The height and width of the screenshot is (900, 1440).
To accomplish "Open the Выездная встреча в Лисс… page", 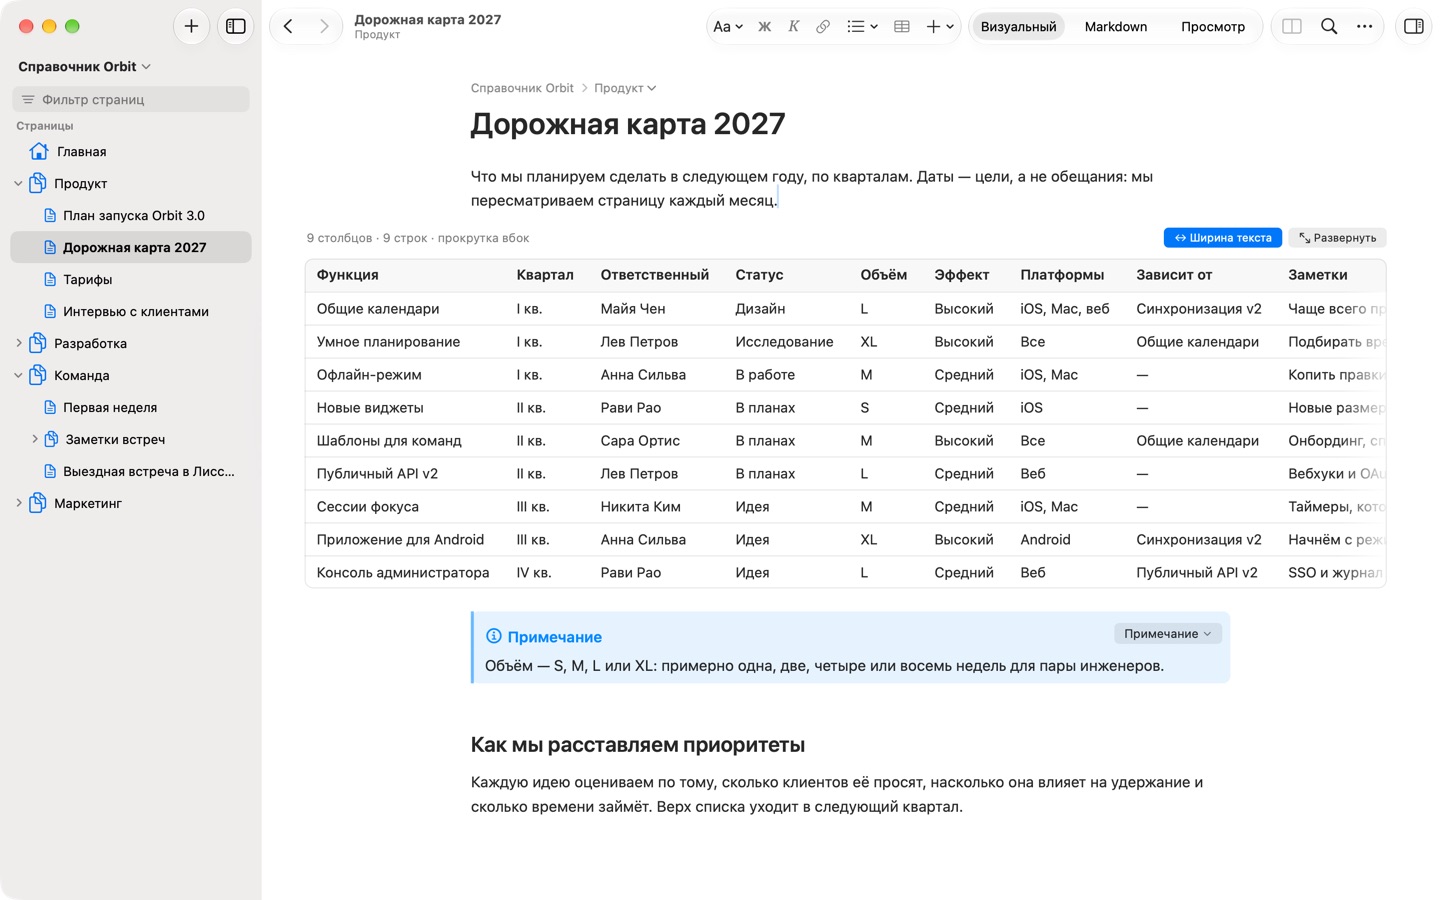I will tap(131, 472).
